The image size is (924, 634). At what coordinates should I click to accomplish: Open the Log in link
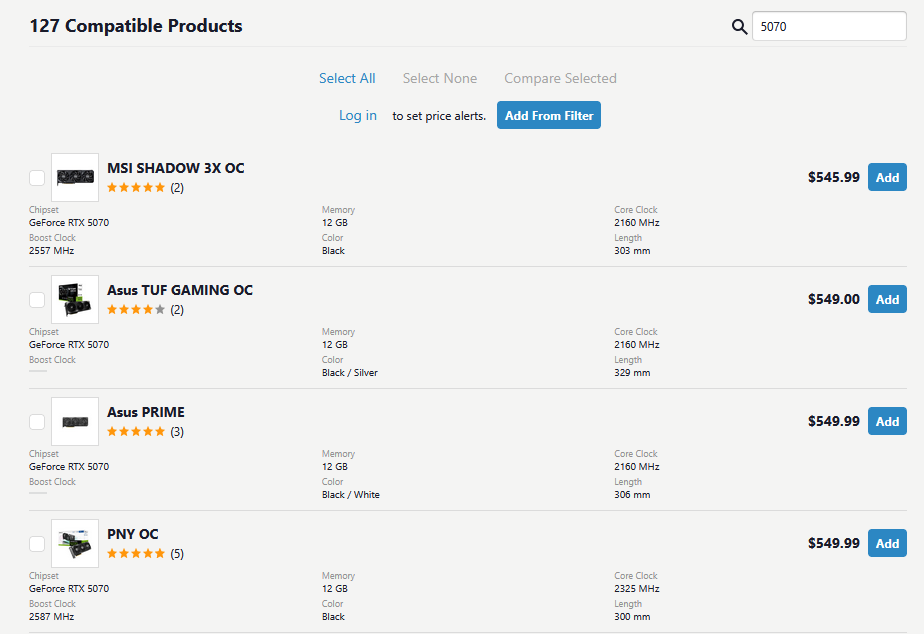(x=358, y=115)
